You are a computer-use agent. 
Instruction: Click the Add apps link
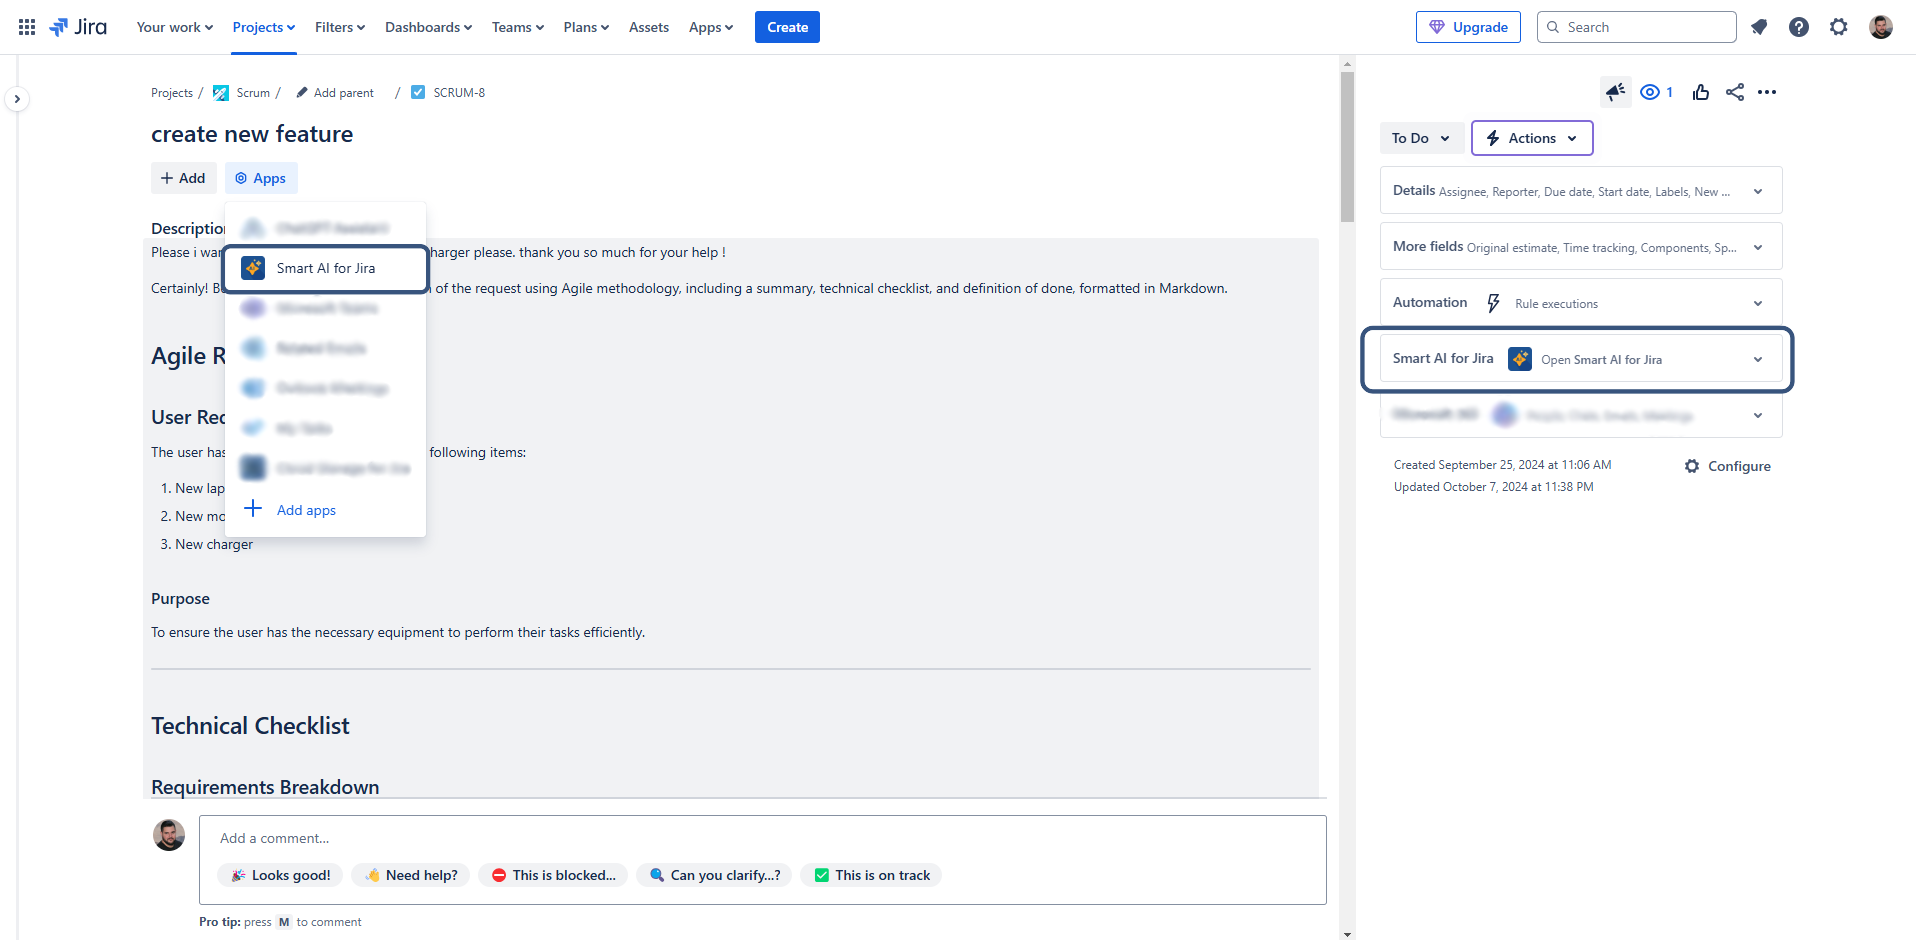306,510
